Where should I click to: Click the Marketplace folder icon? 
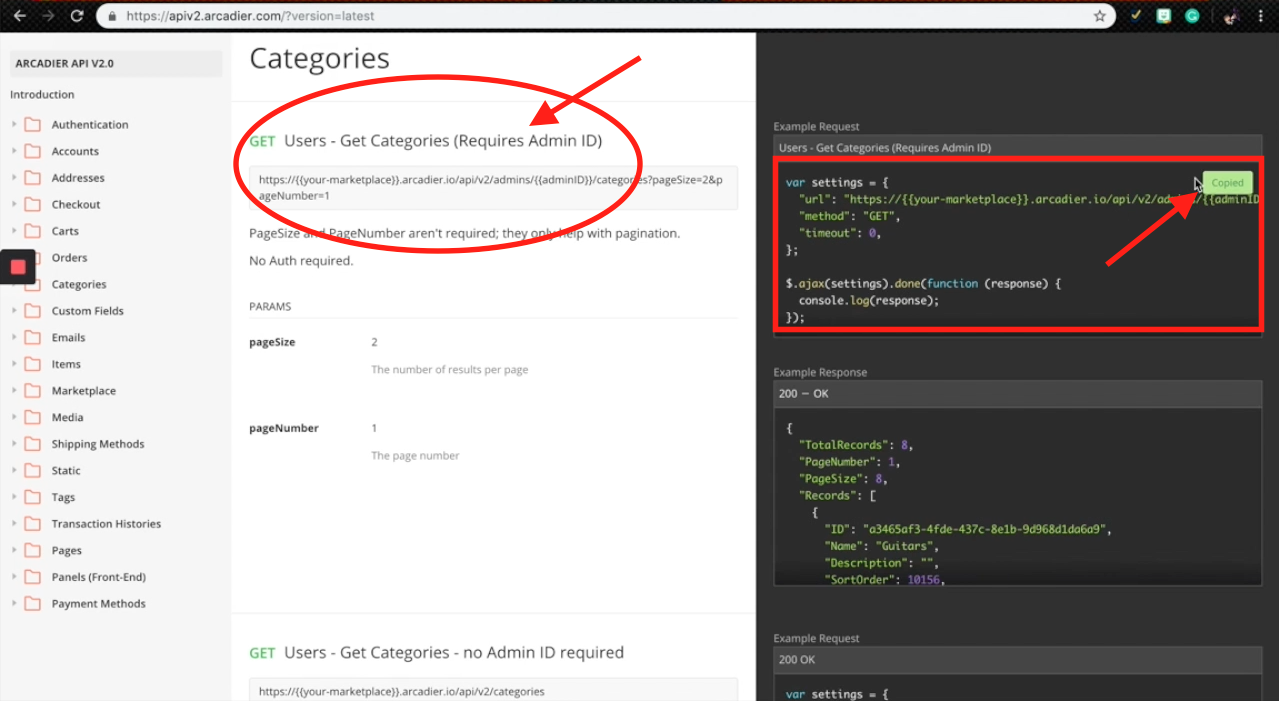(33, 391)
